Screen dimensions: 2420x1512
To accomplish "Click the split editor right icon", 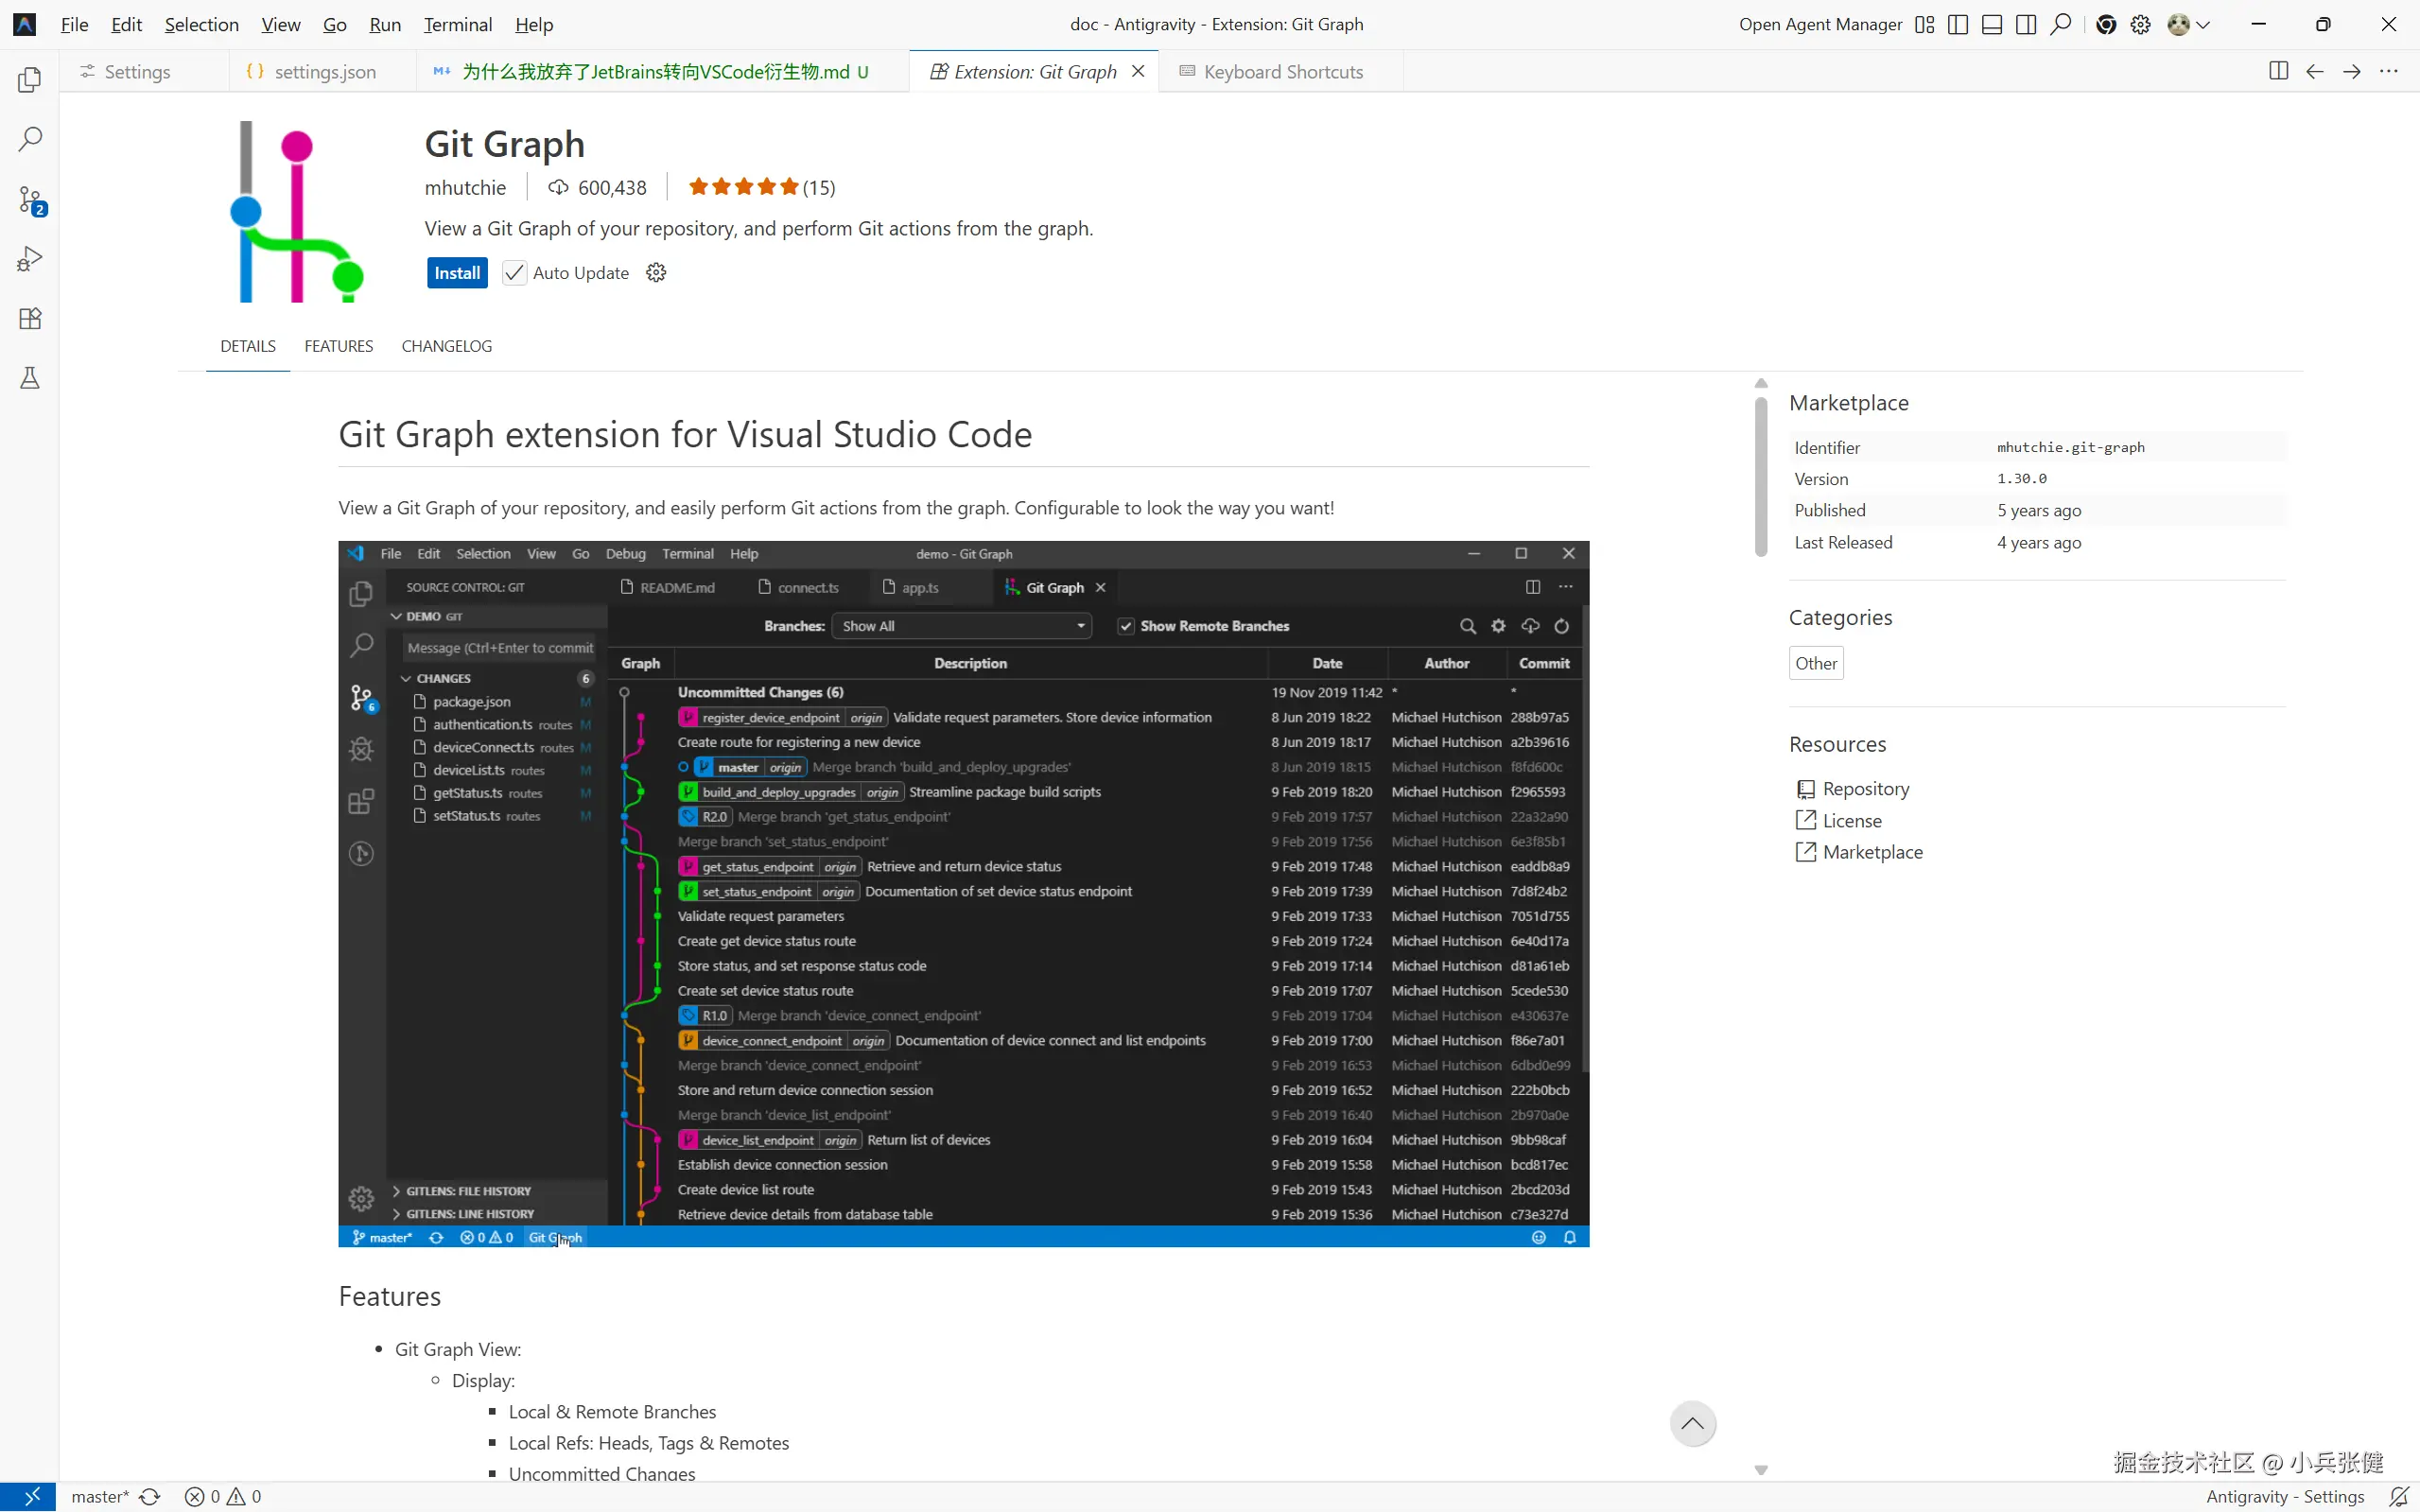I will click(2278, 71).
